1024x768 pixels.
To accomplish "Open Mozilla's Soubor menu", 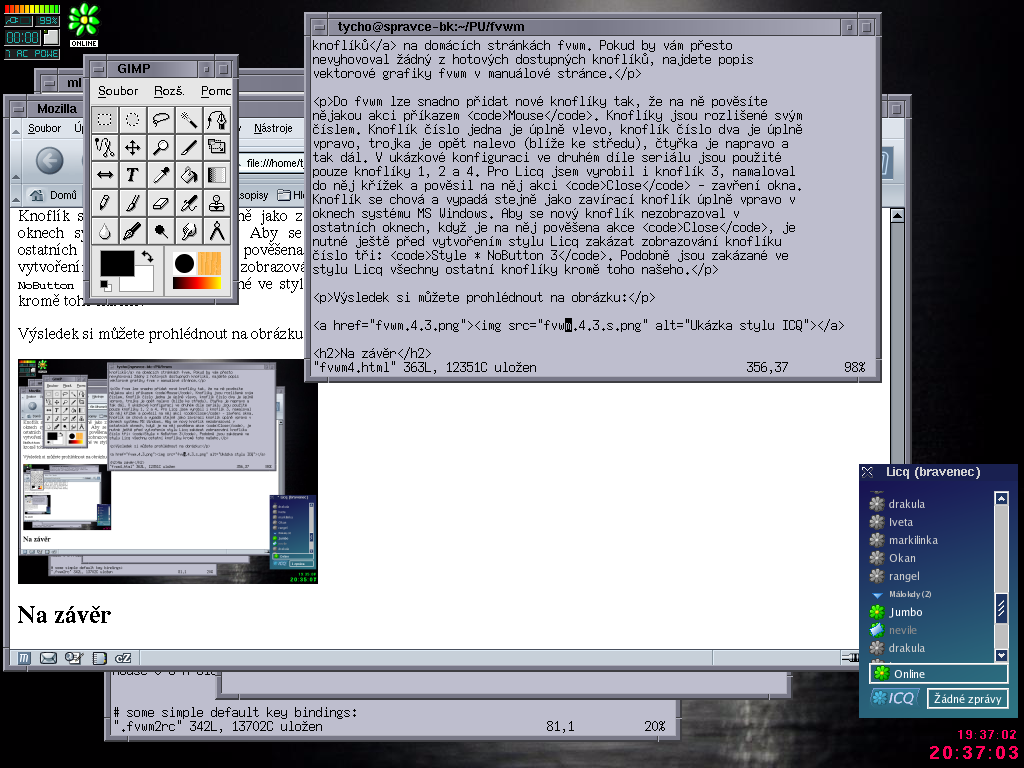I will click(44, 128).
